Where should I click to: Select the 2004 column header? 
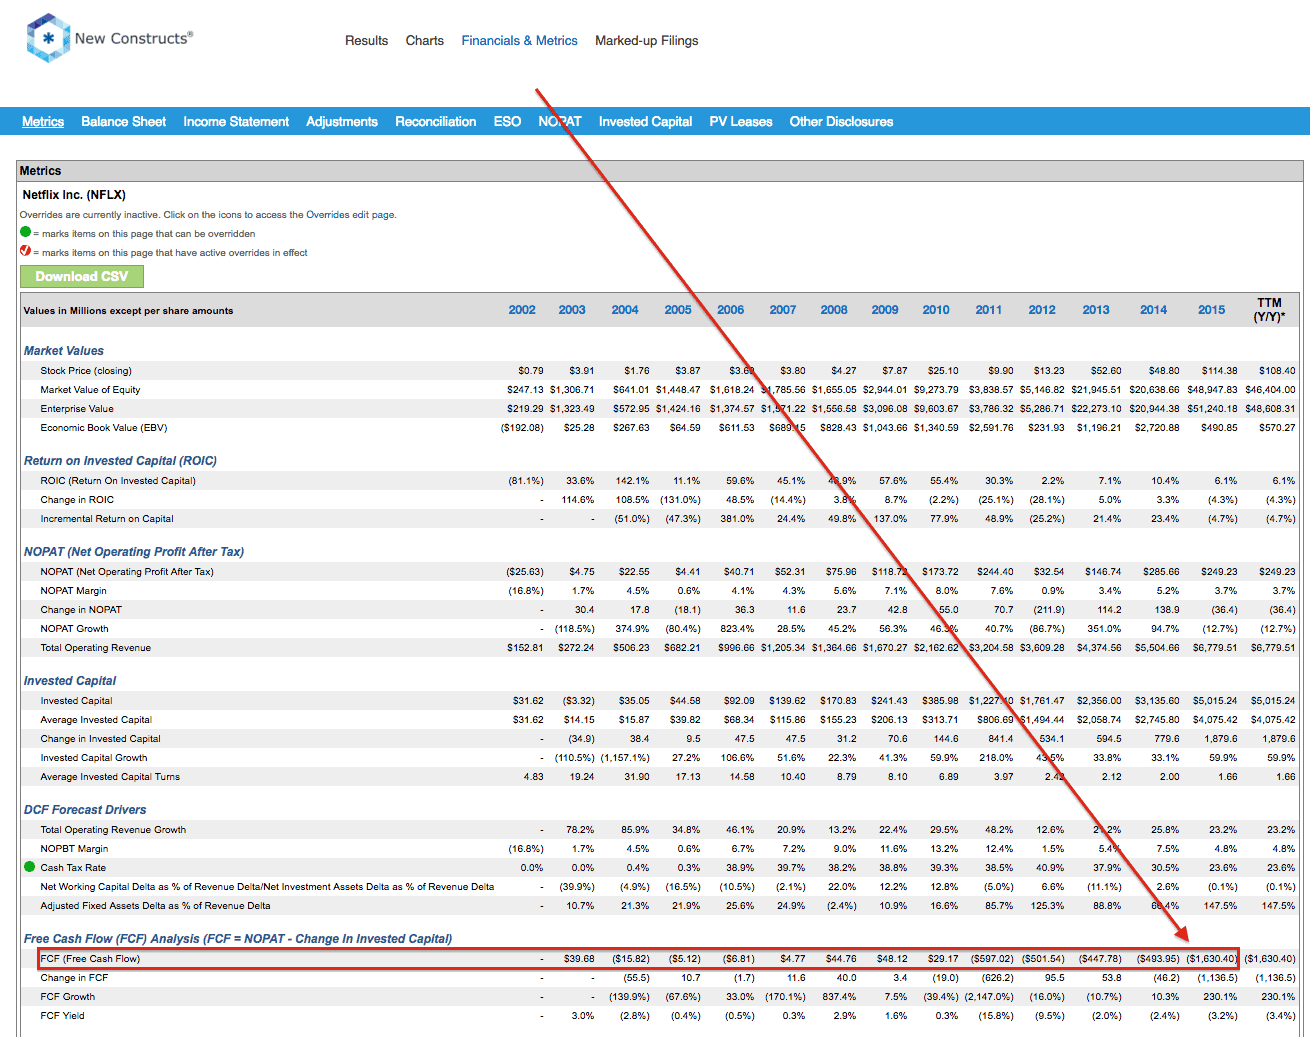click(625, 310)
